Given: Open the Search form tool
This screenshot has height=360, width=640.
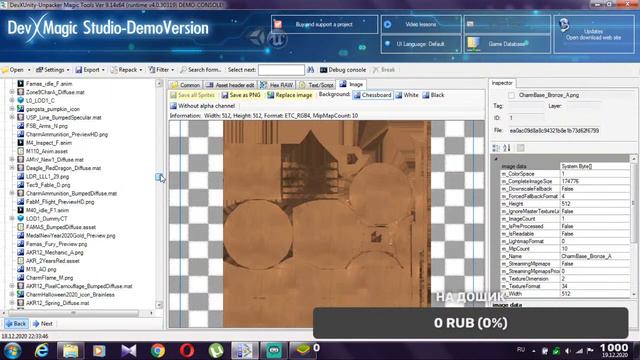Looking at the screenshot, I should pyautogui.click(x=200, y=70).
